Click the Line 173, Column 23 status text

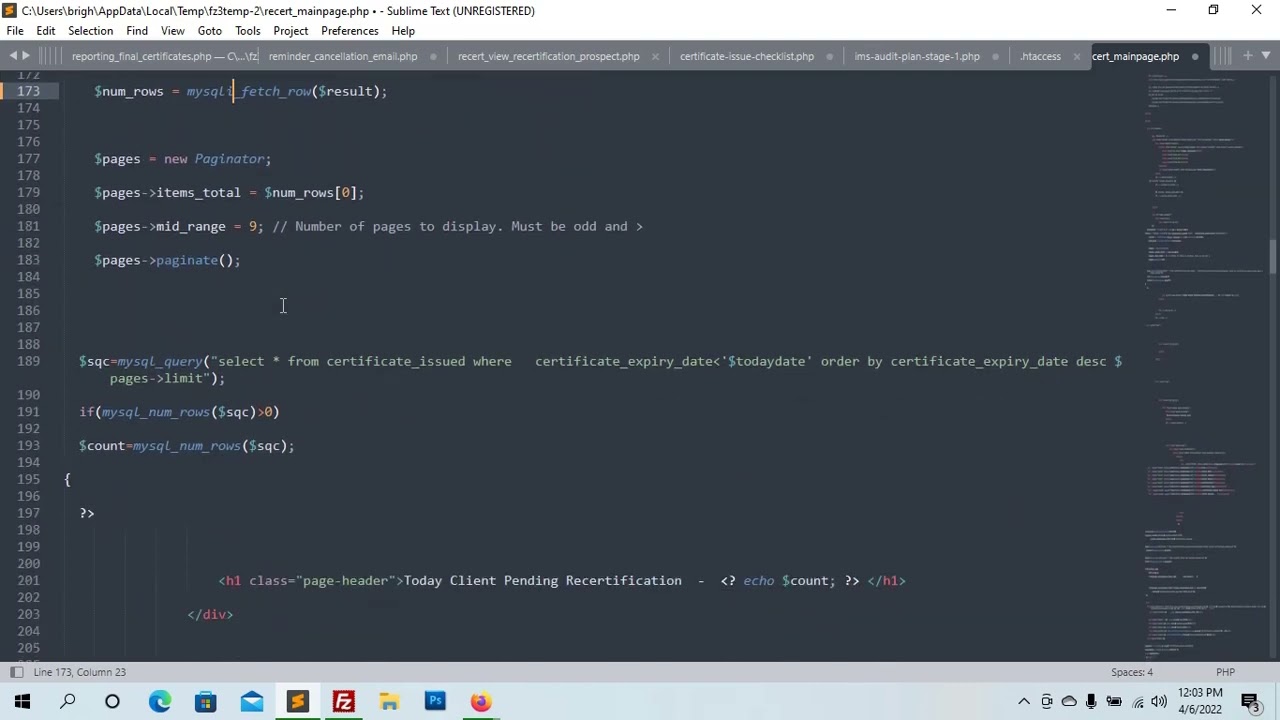tap(79, 672)
